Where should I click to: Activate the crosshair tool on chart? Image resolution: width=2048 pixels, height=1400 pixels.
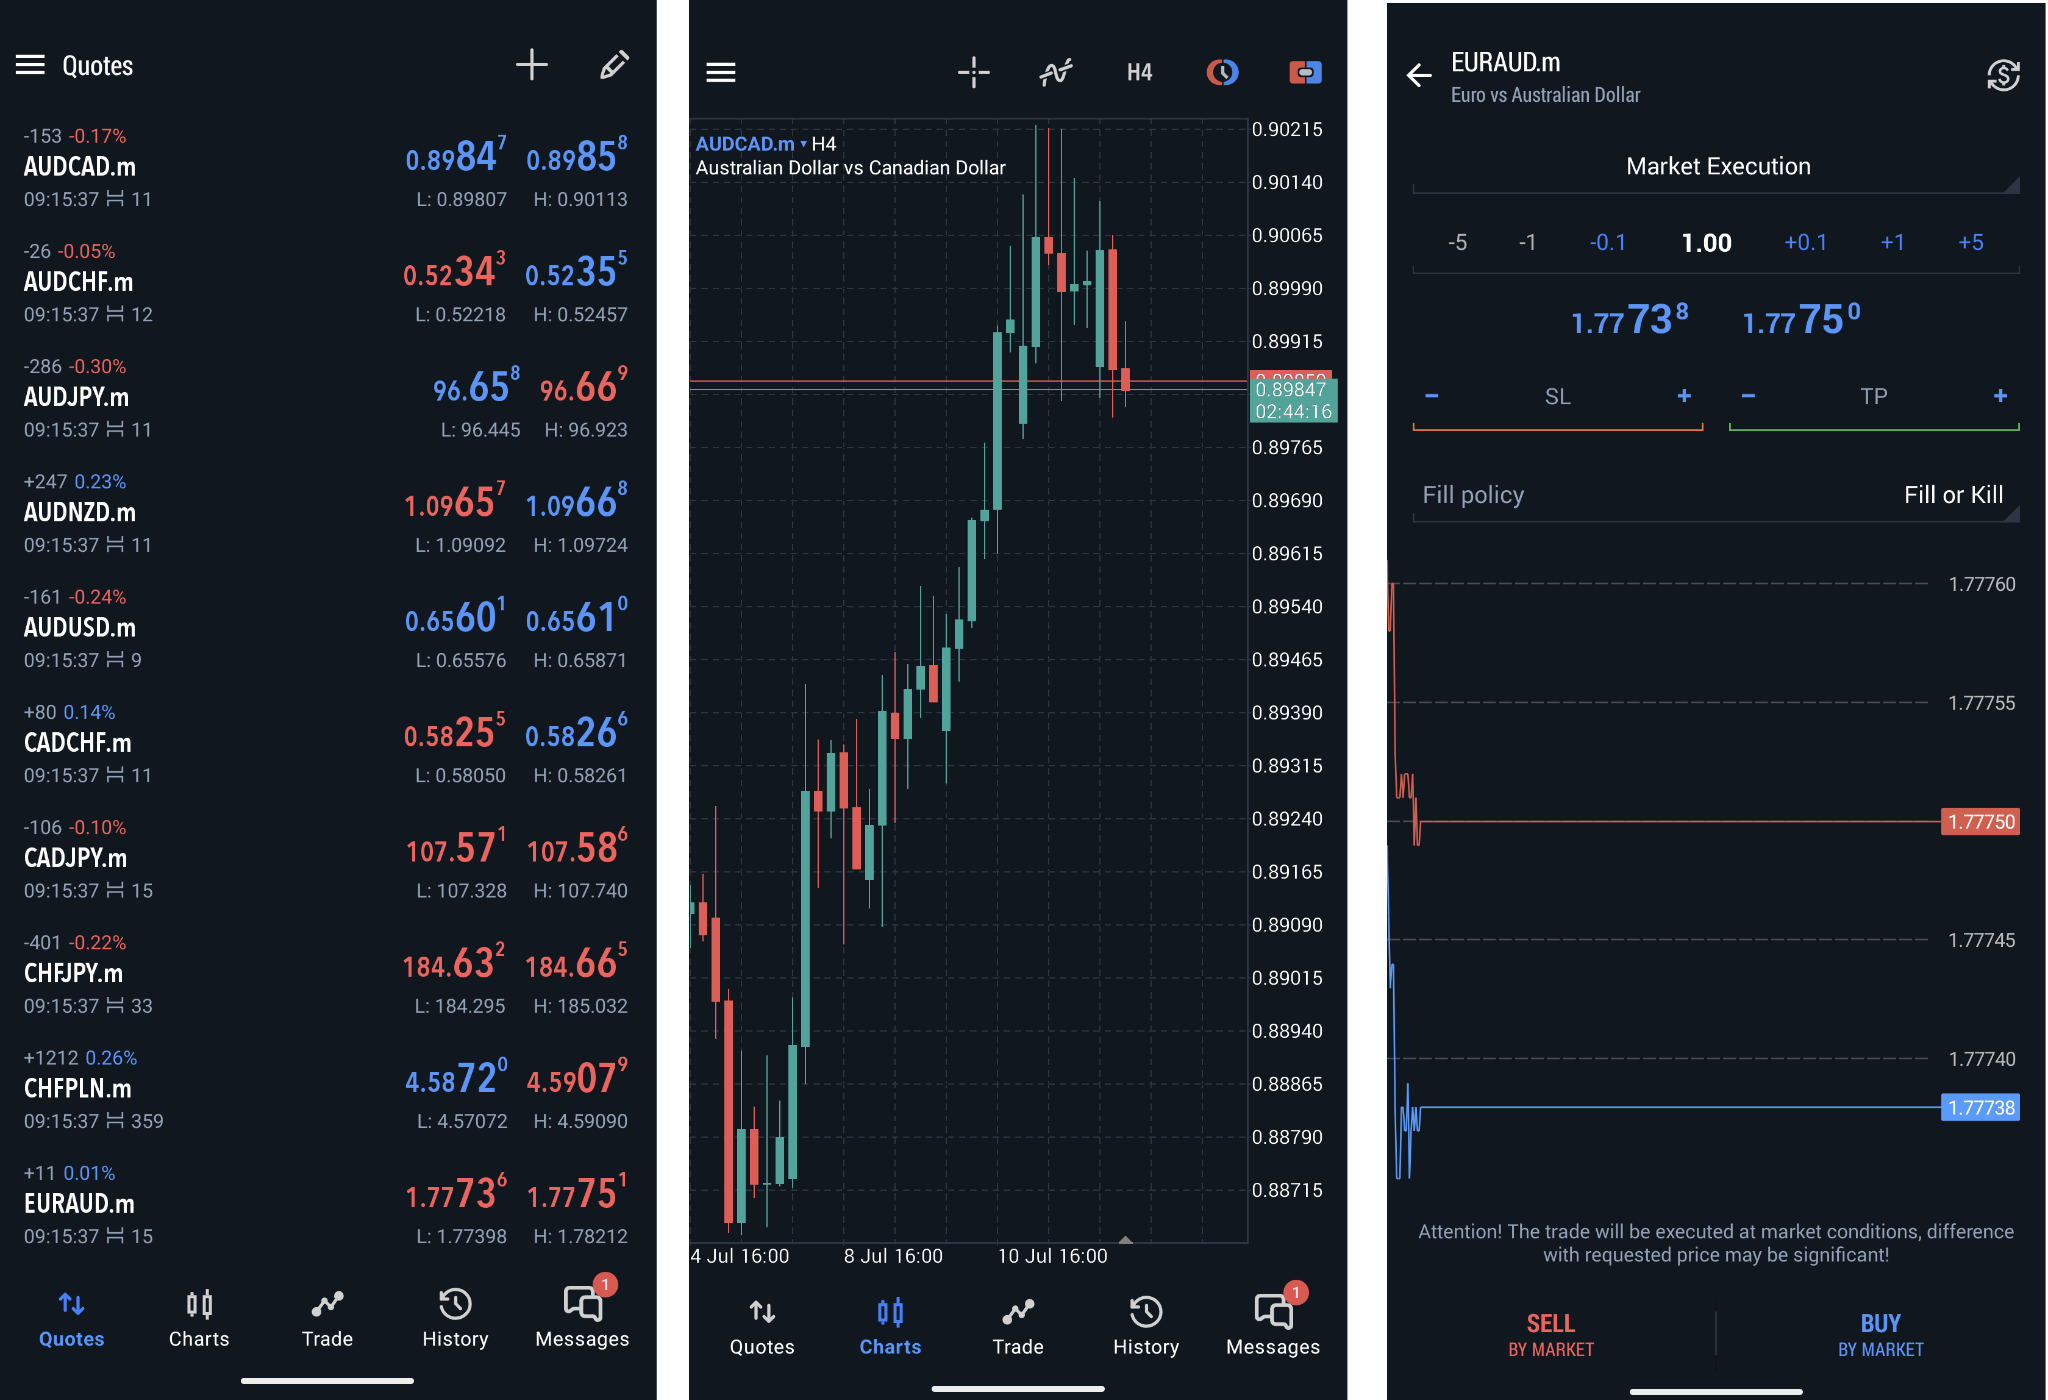click(973, 72)
